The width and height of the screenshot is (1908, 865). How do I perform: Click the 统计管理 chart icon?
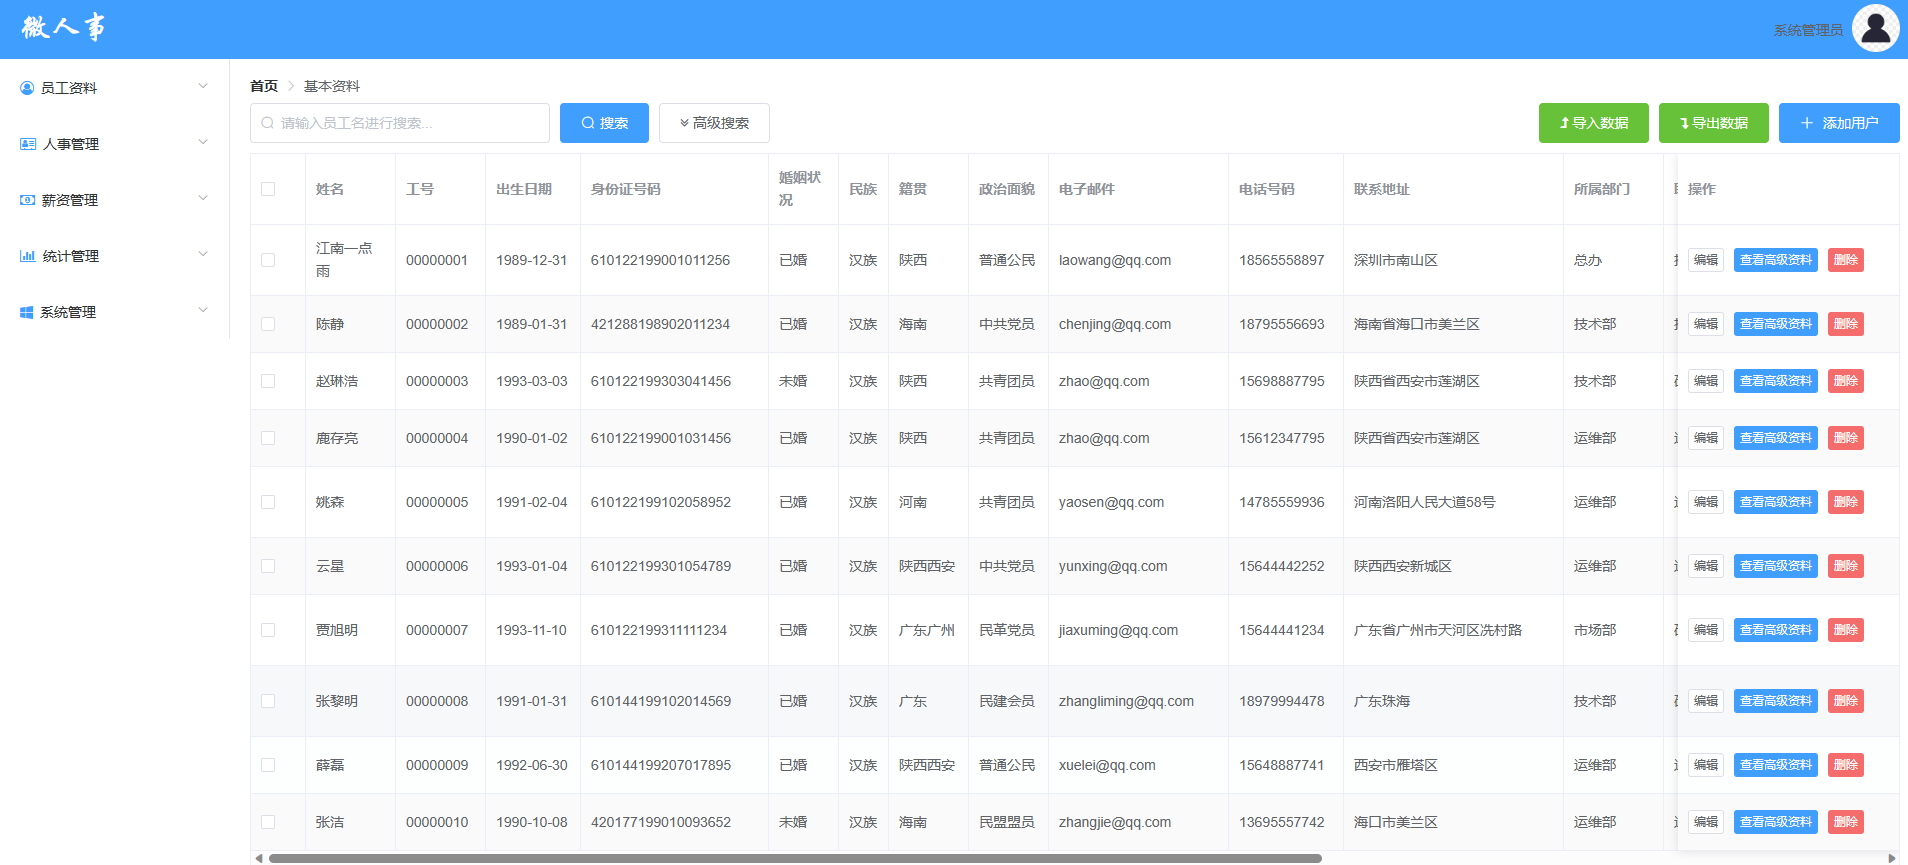(28, 256)
